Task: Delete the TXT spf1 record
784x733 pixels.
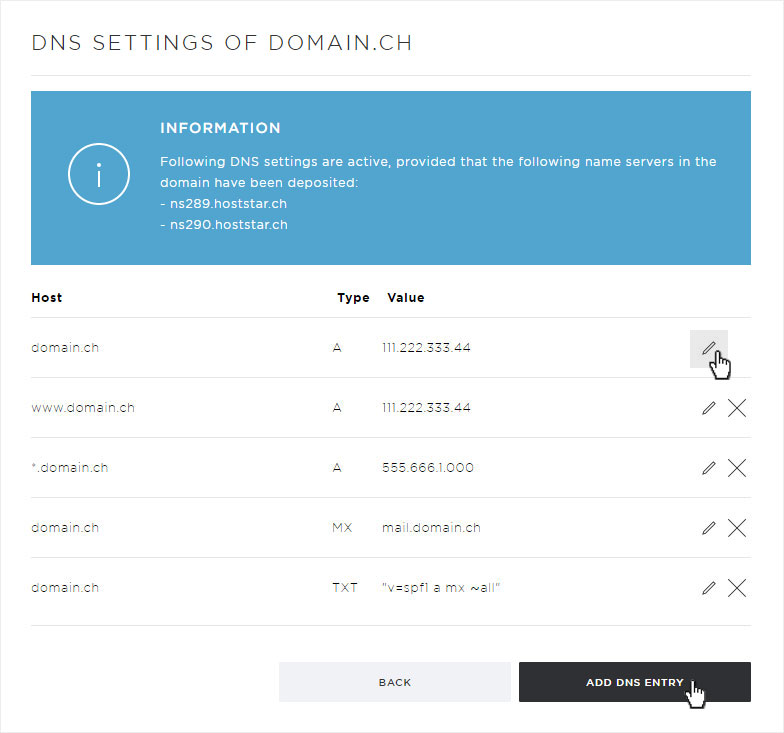Action: click(737, 588)
